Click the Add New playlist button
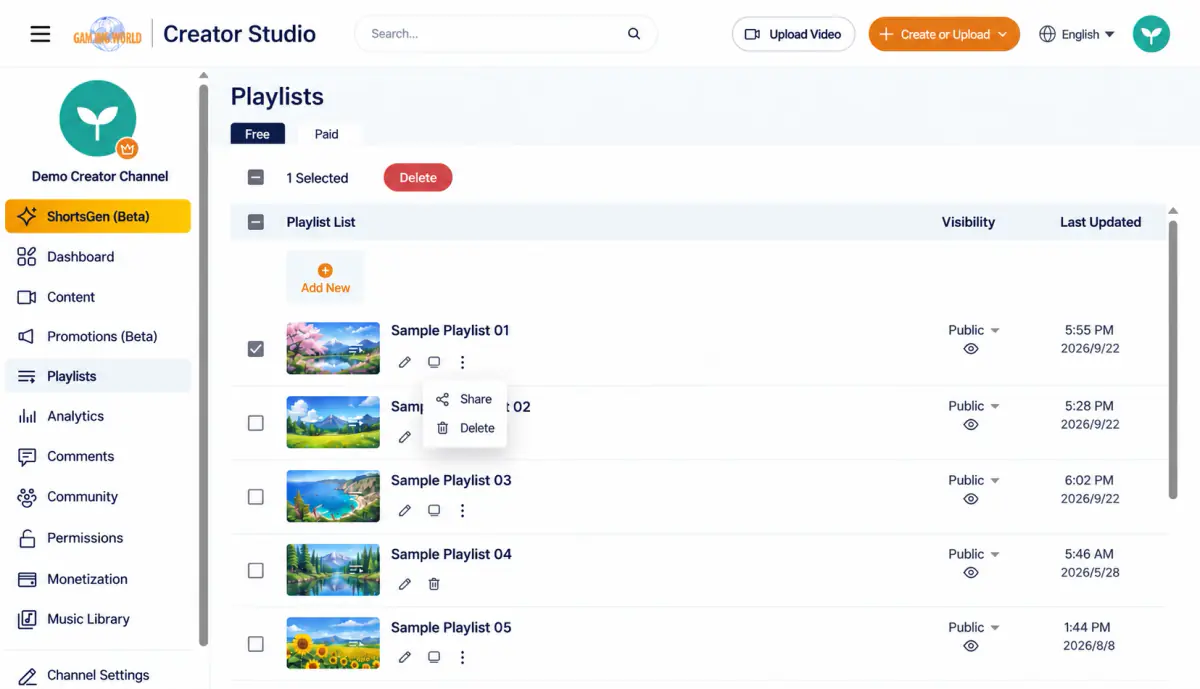 click(325, 278)
